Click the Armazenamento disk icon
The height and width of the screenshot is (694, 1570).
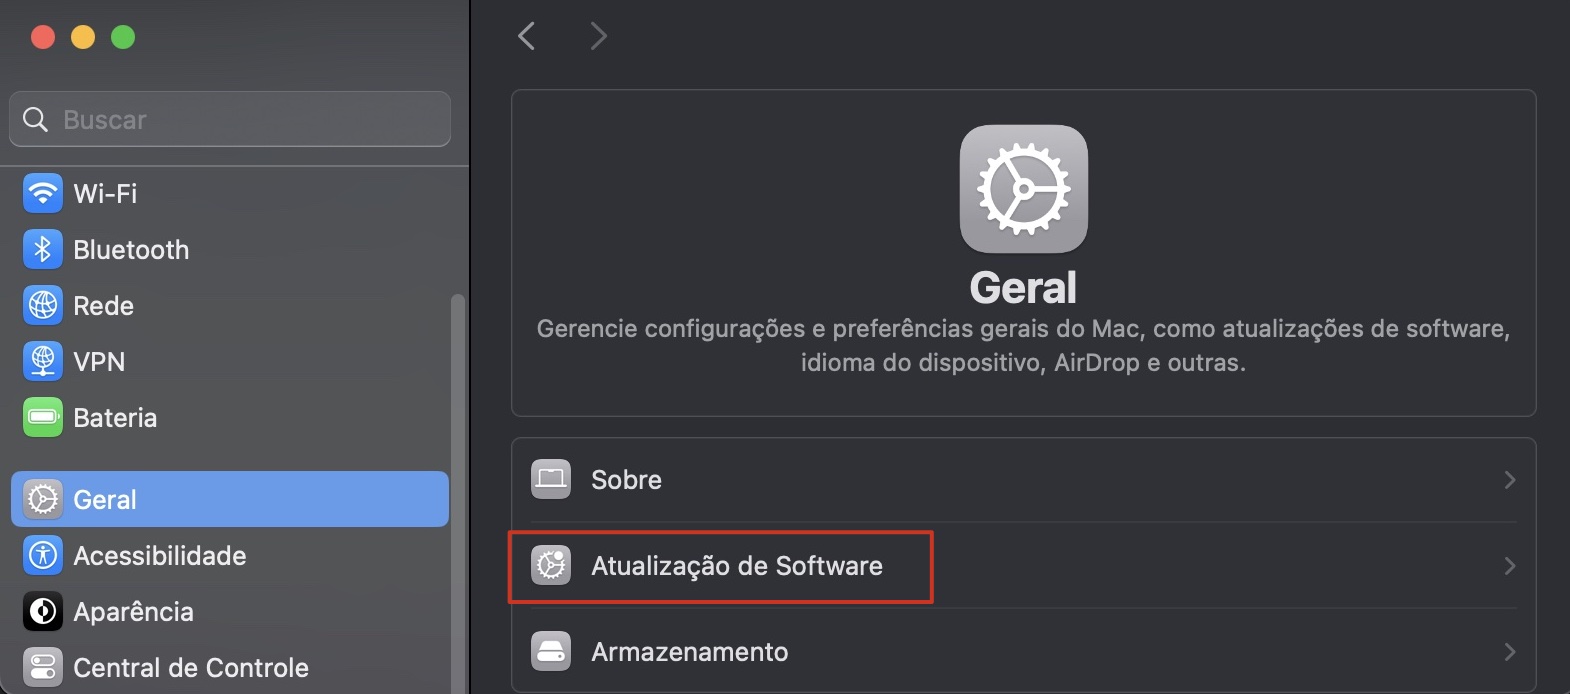pyautogui.click(x=551, y=650)
